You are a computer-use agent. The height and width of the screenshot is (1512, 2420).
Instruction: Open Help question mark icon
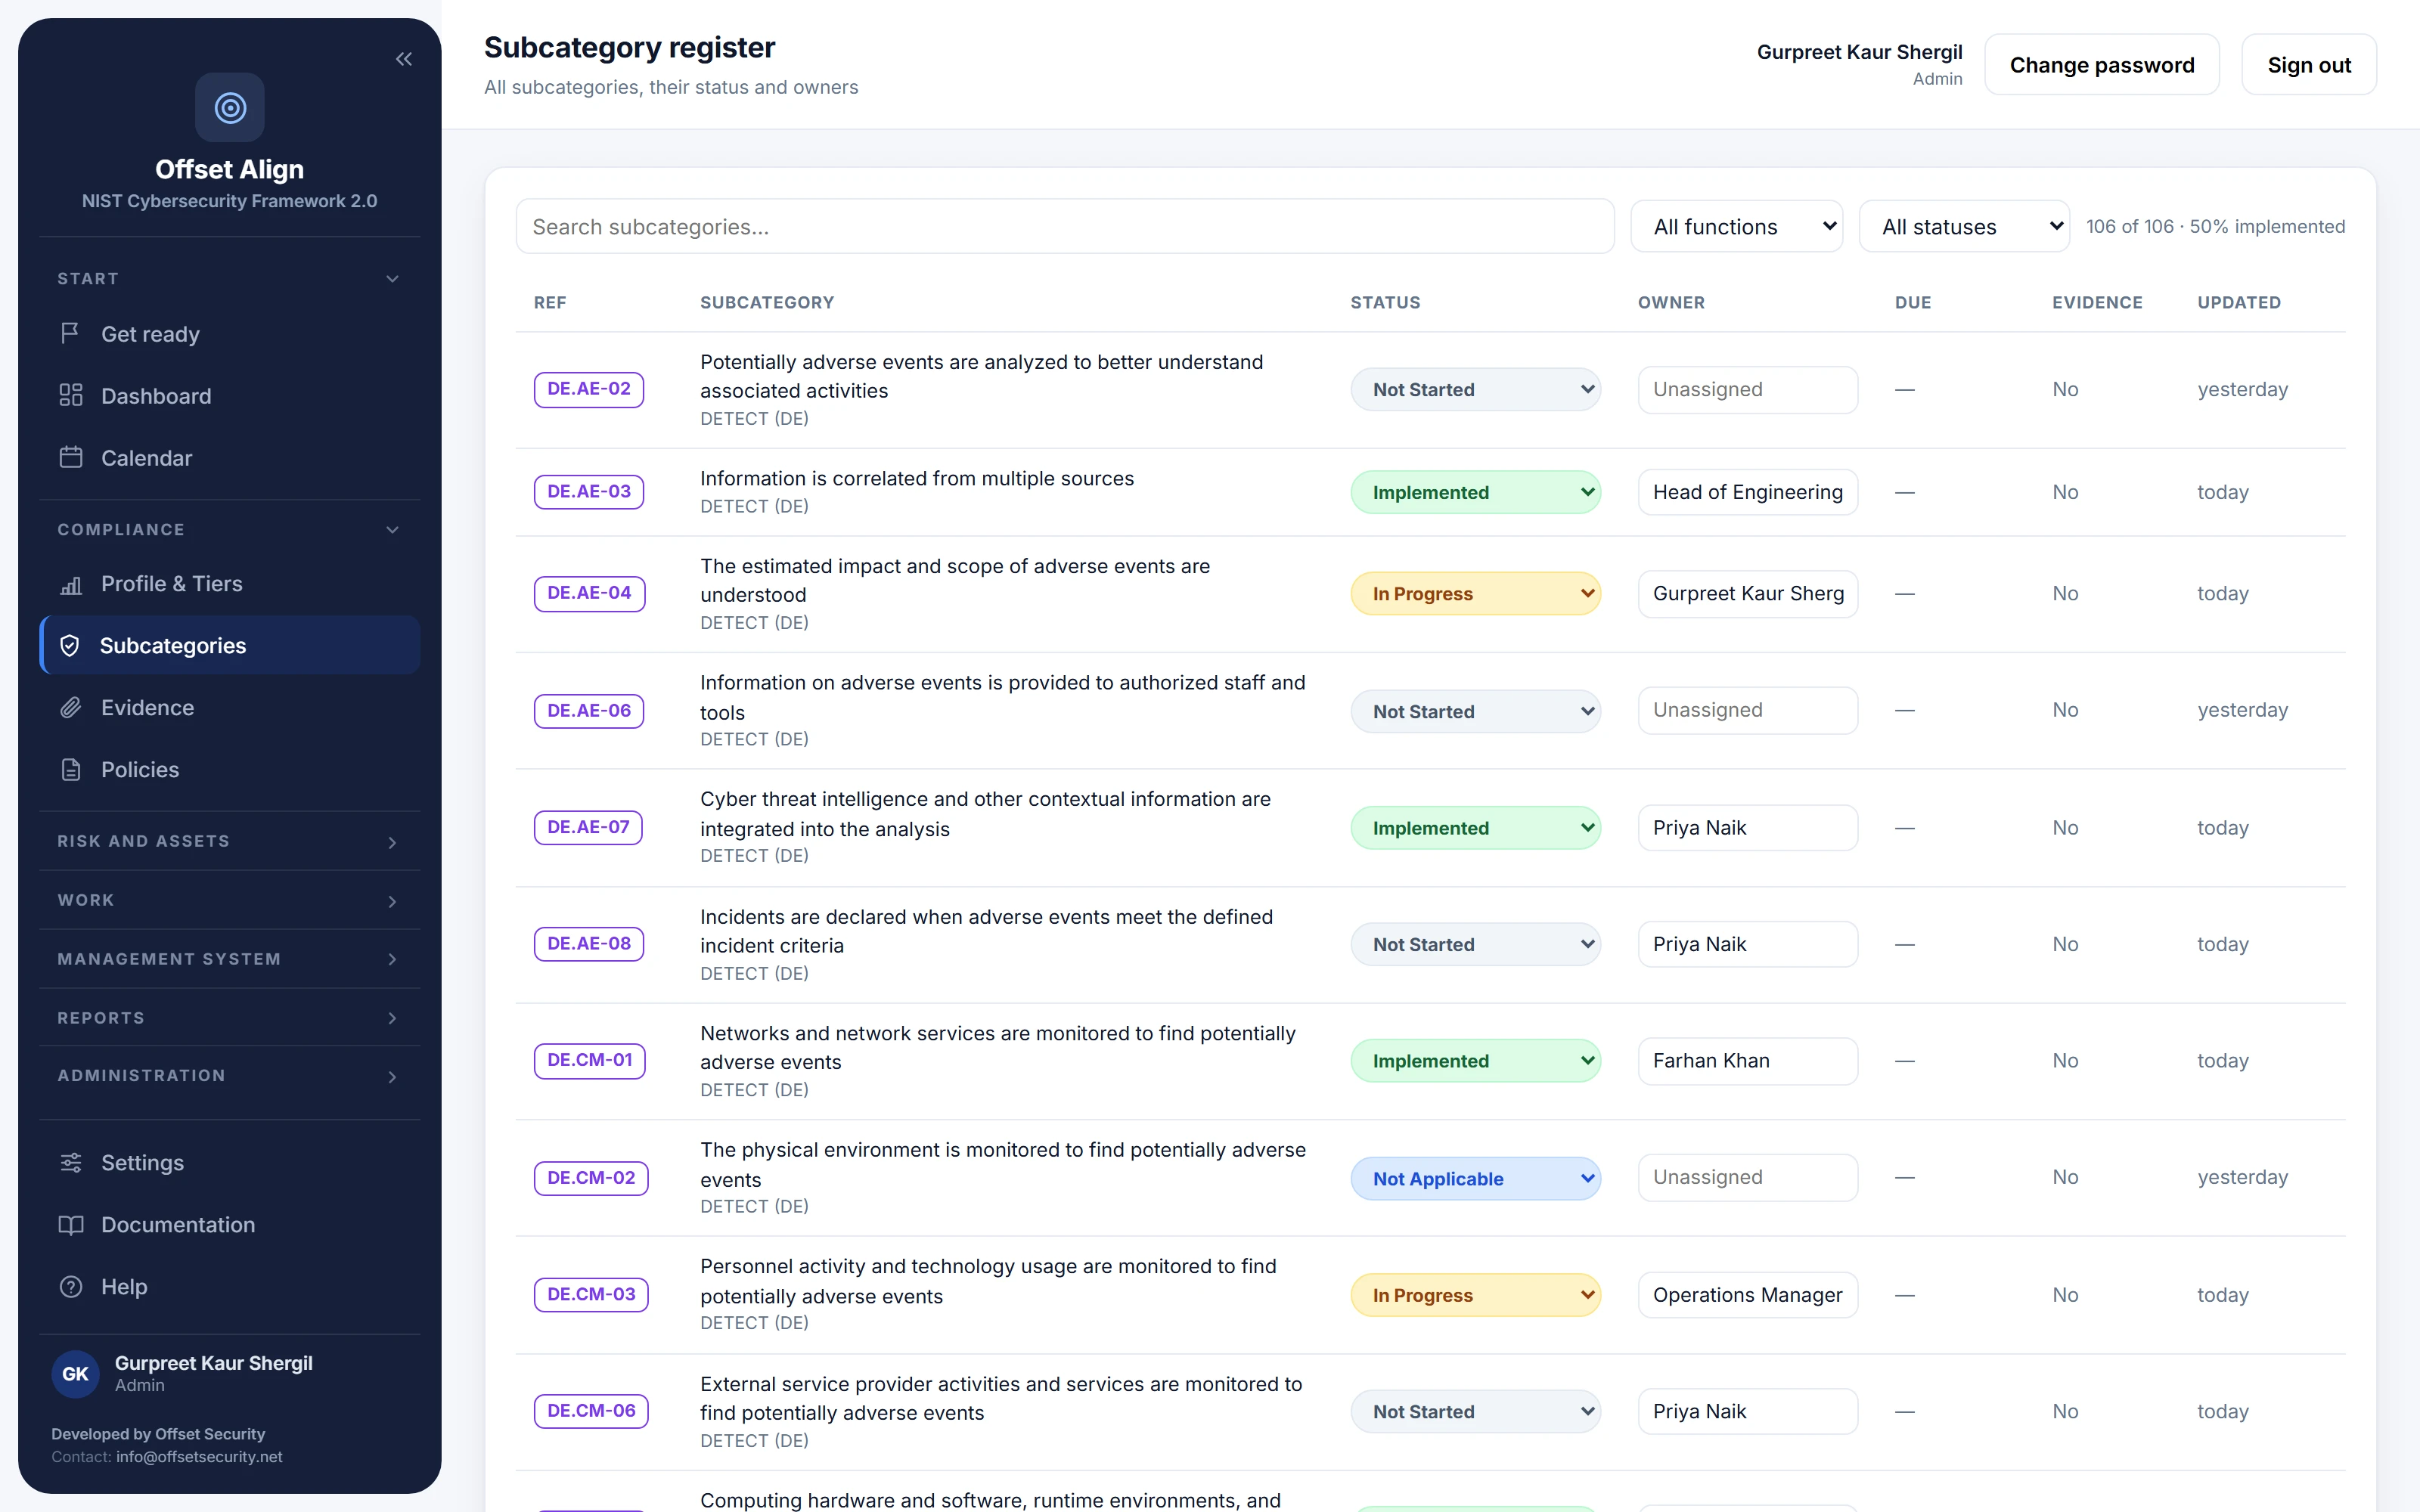pyautogui.click(x=70, y=1286)
